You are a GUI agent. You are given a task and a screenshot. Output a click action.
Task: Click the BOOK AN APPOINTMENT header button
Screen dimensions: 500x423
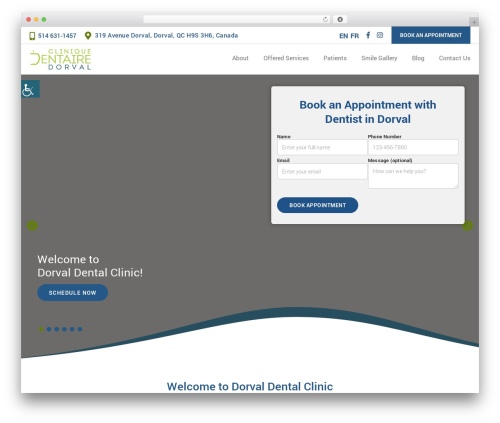click(431, 35)
